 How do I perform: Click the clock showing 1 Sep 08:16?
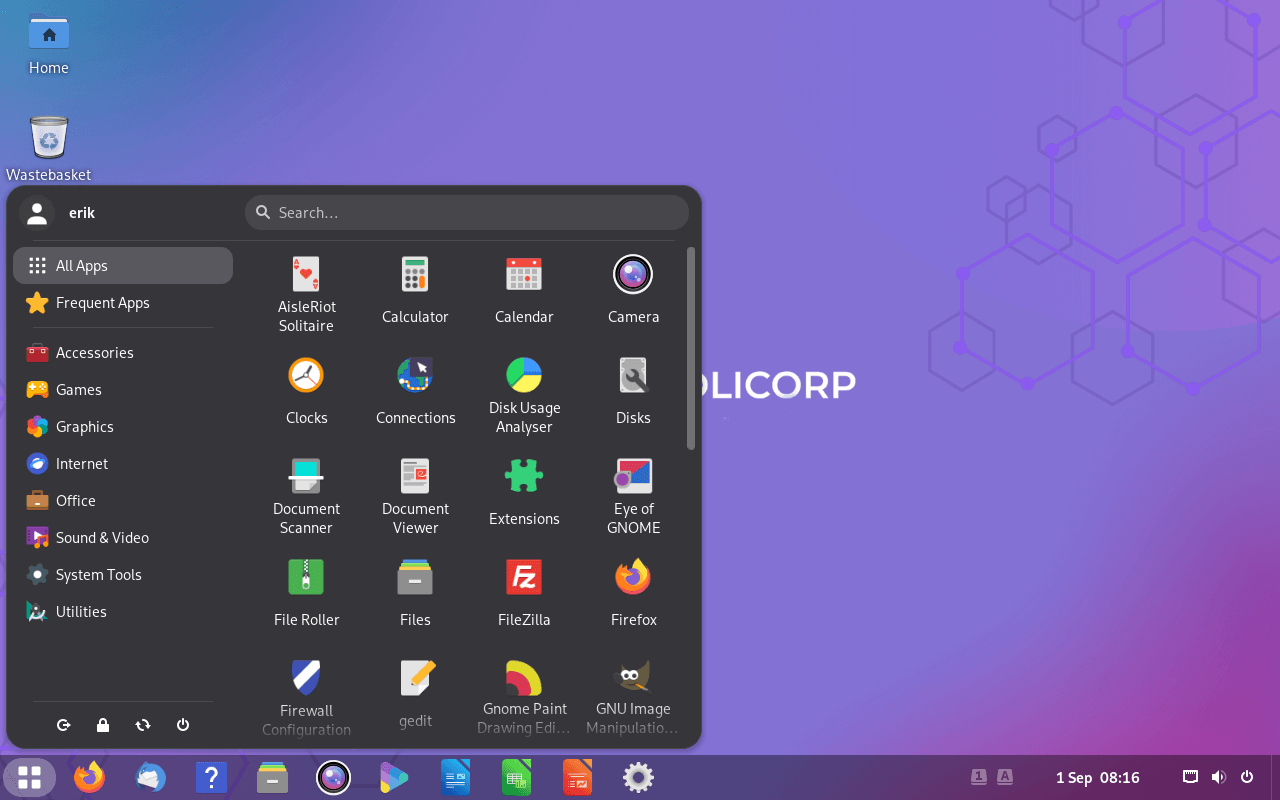pyautogui.click(x=1098, y=777)
